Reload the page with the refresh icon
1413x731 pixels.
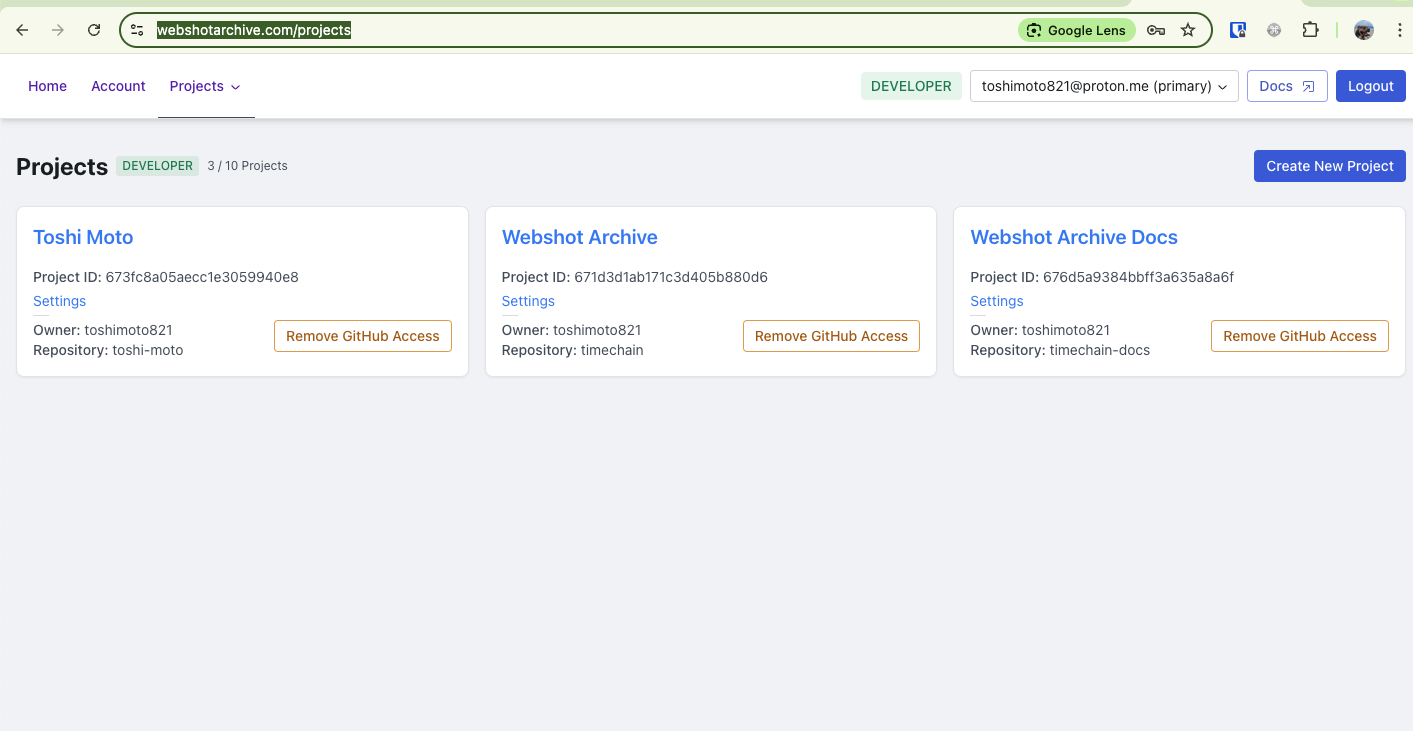(x=94, y=30)
